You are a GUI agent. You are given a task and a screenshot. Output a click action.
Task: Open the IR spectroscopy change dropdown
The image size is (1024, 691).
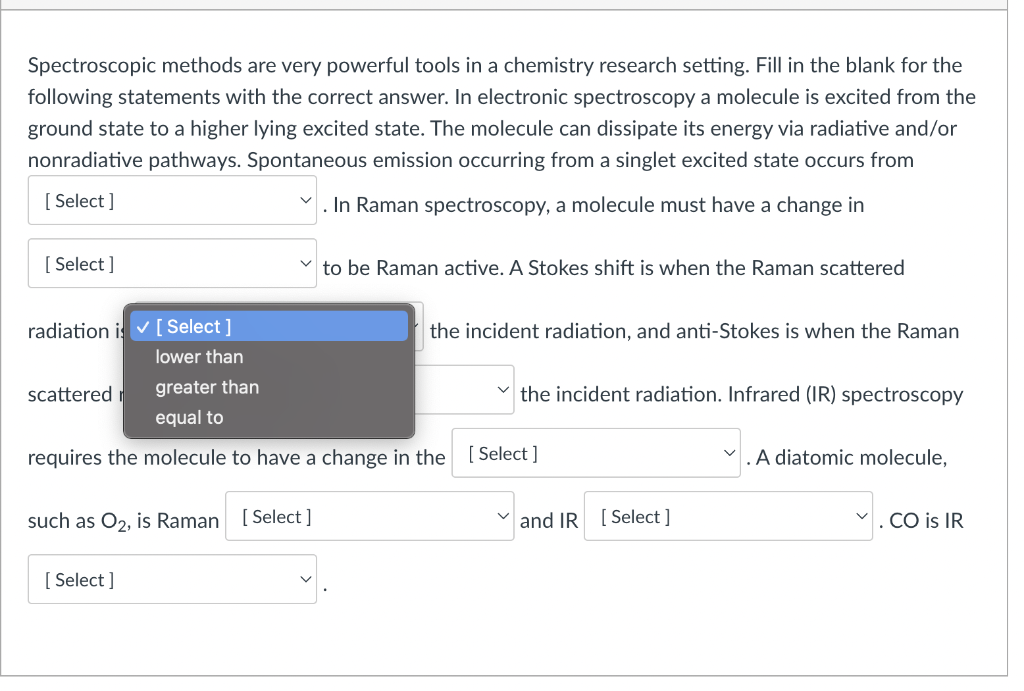tap(596, 452)
